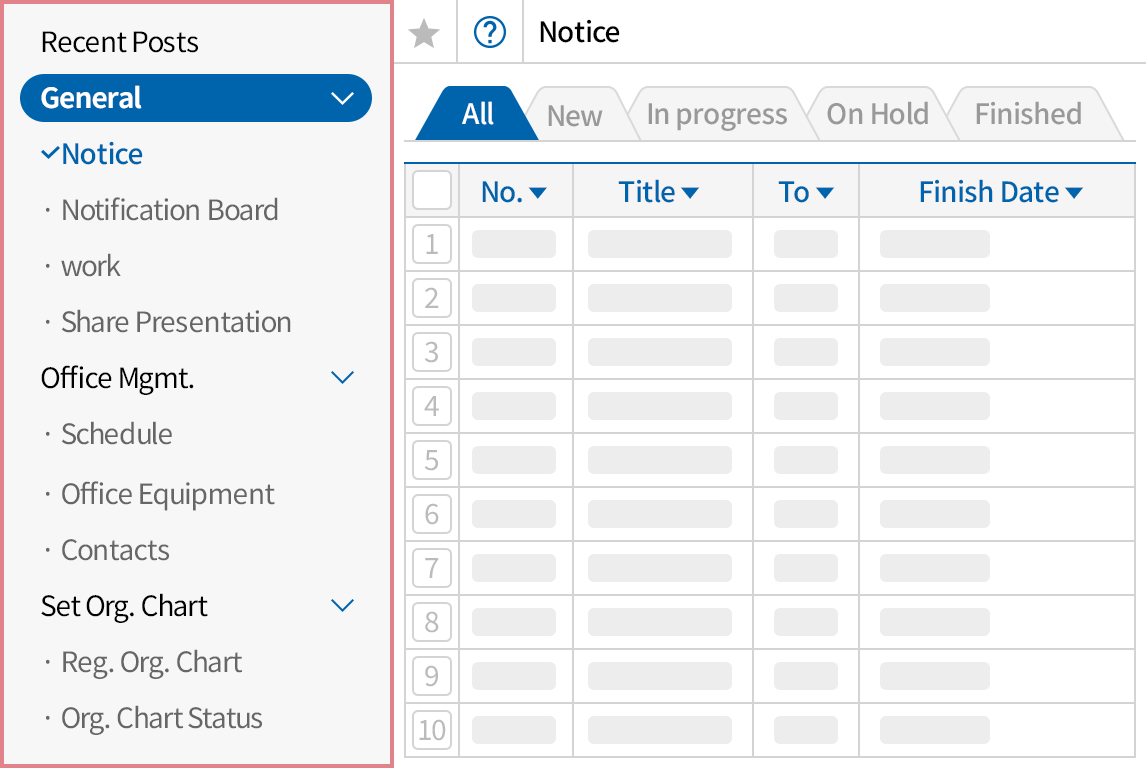Open the help question mark icon
The width and height of the screenshot is (1146, 768).
point(489,31)
